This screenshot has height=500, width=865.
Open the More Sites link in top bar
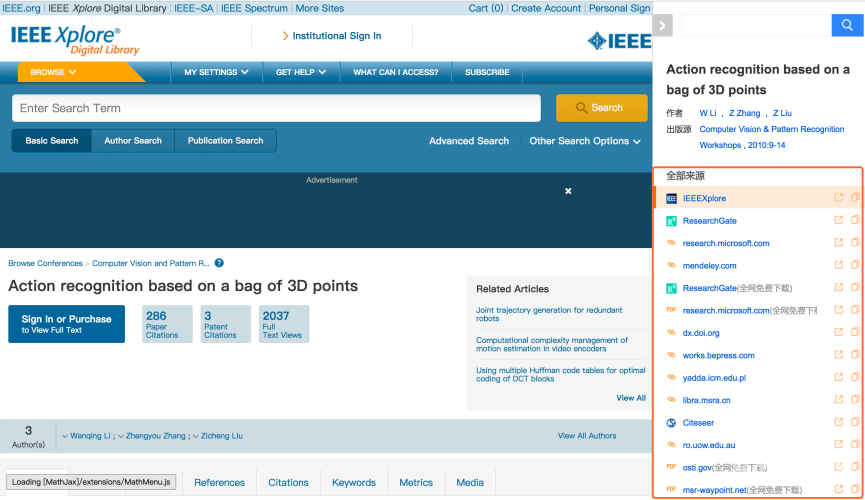[319, 8]
